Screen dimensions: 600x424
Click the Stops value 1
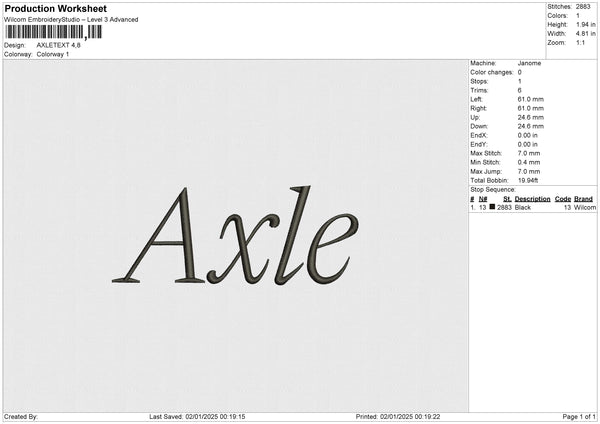[x=519, y=81]
